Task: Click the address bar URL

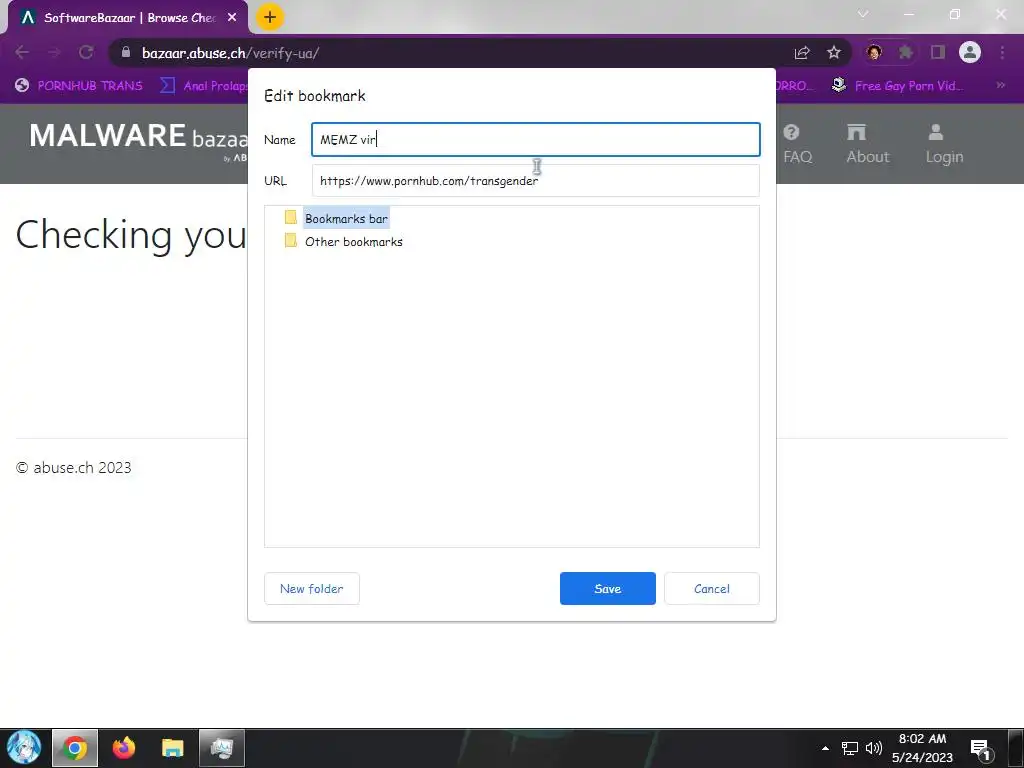Action: (x=231, y=53)
